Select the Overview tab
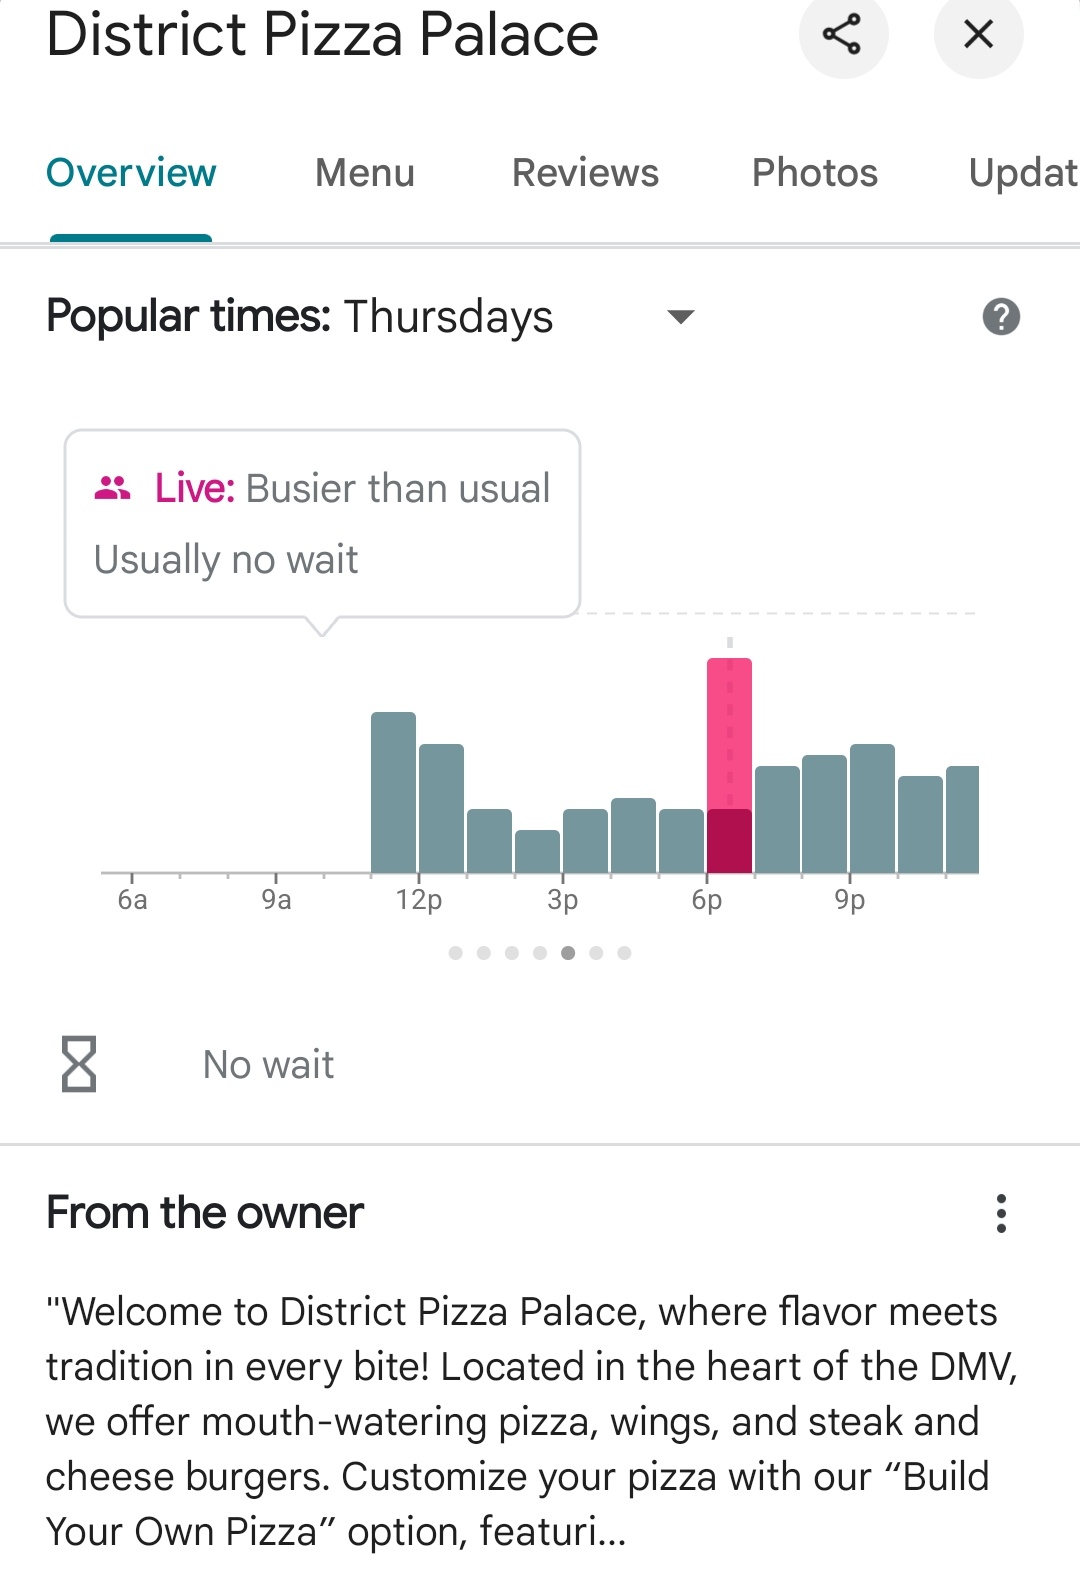Screen dimensions: 1080x1581 pyautogui.click(x=131, y=173)
